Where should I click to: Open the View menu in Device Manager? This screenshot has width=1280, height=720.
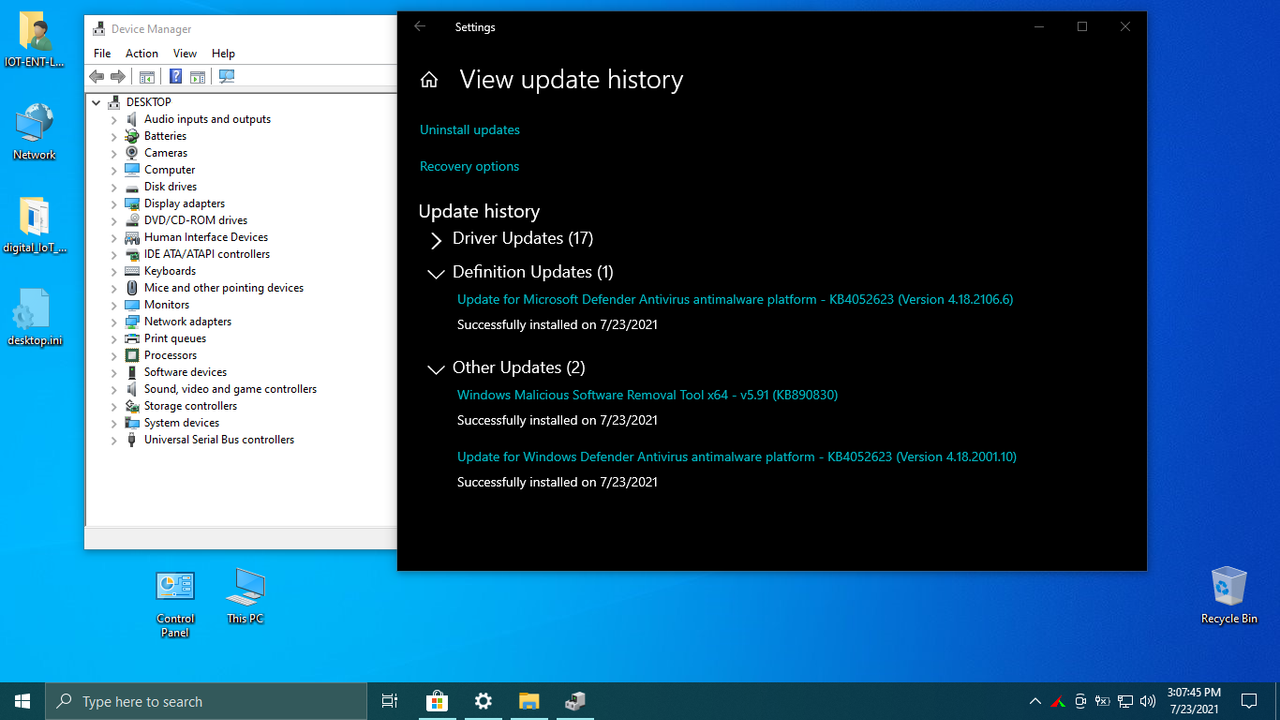185,53
